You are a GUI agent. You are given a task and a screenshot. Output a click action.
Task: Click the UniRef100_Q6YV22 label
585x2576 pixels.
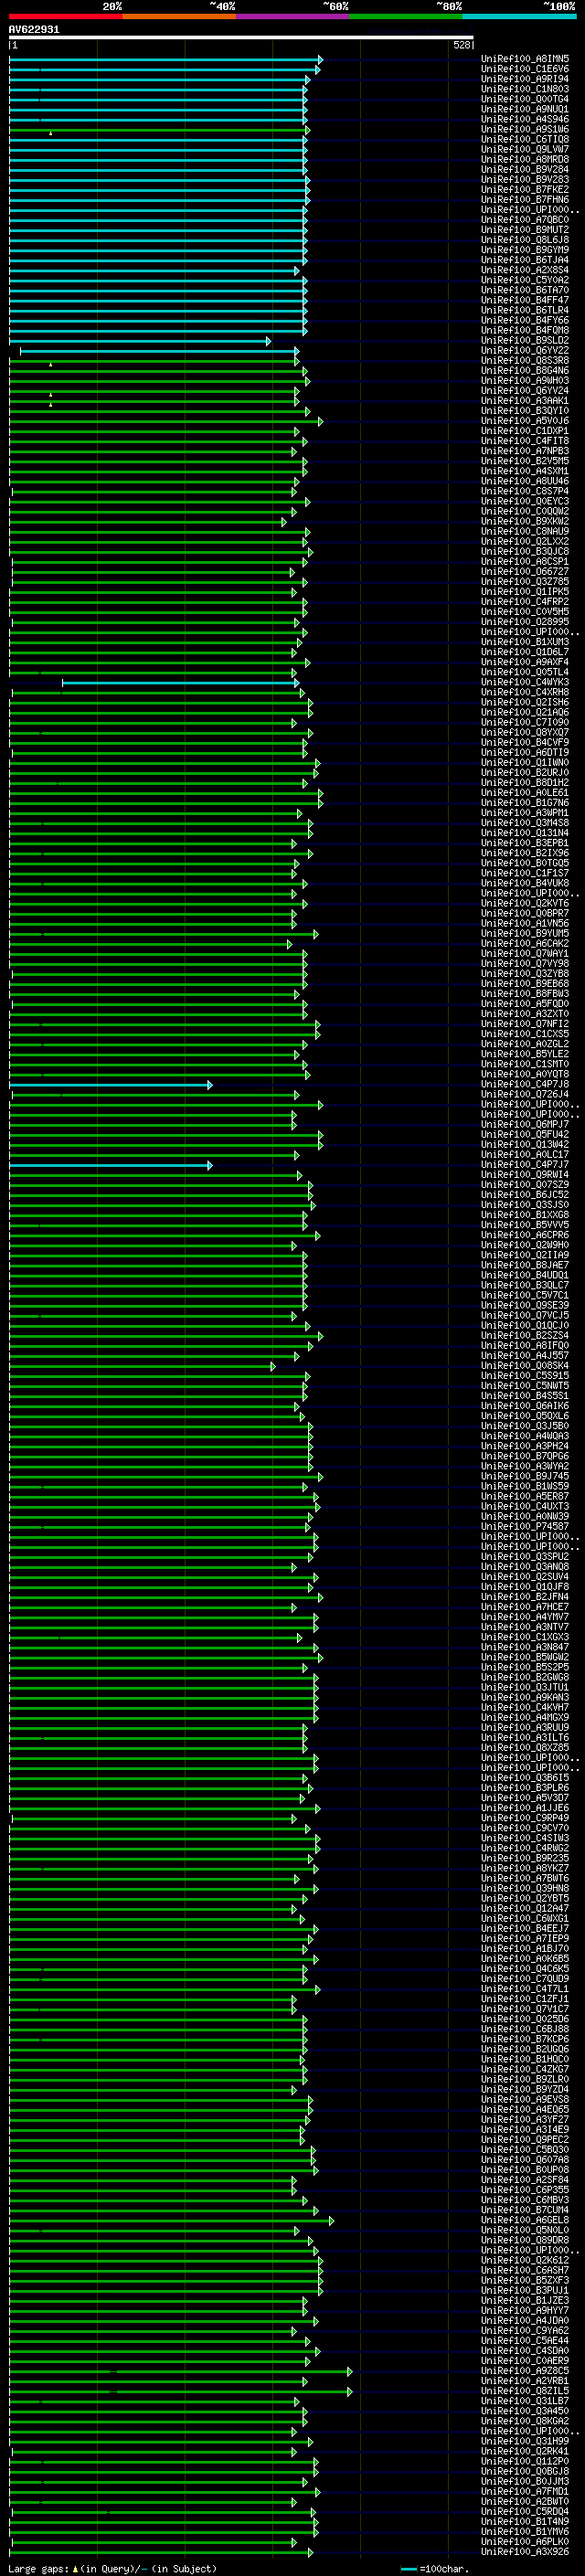point(525,351)
